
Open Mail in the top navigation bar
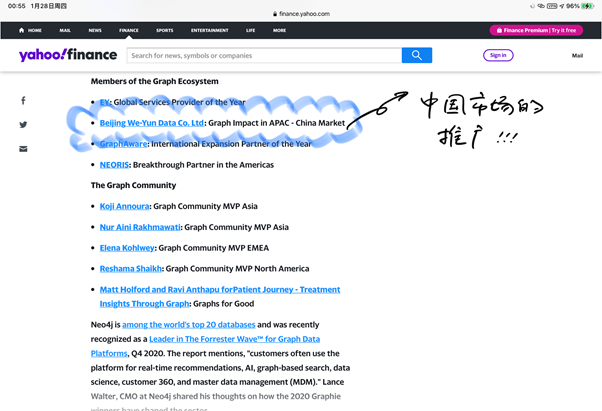[65, 30]
